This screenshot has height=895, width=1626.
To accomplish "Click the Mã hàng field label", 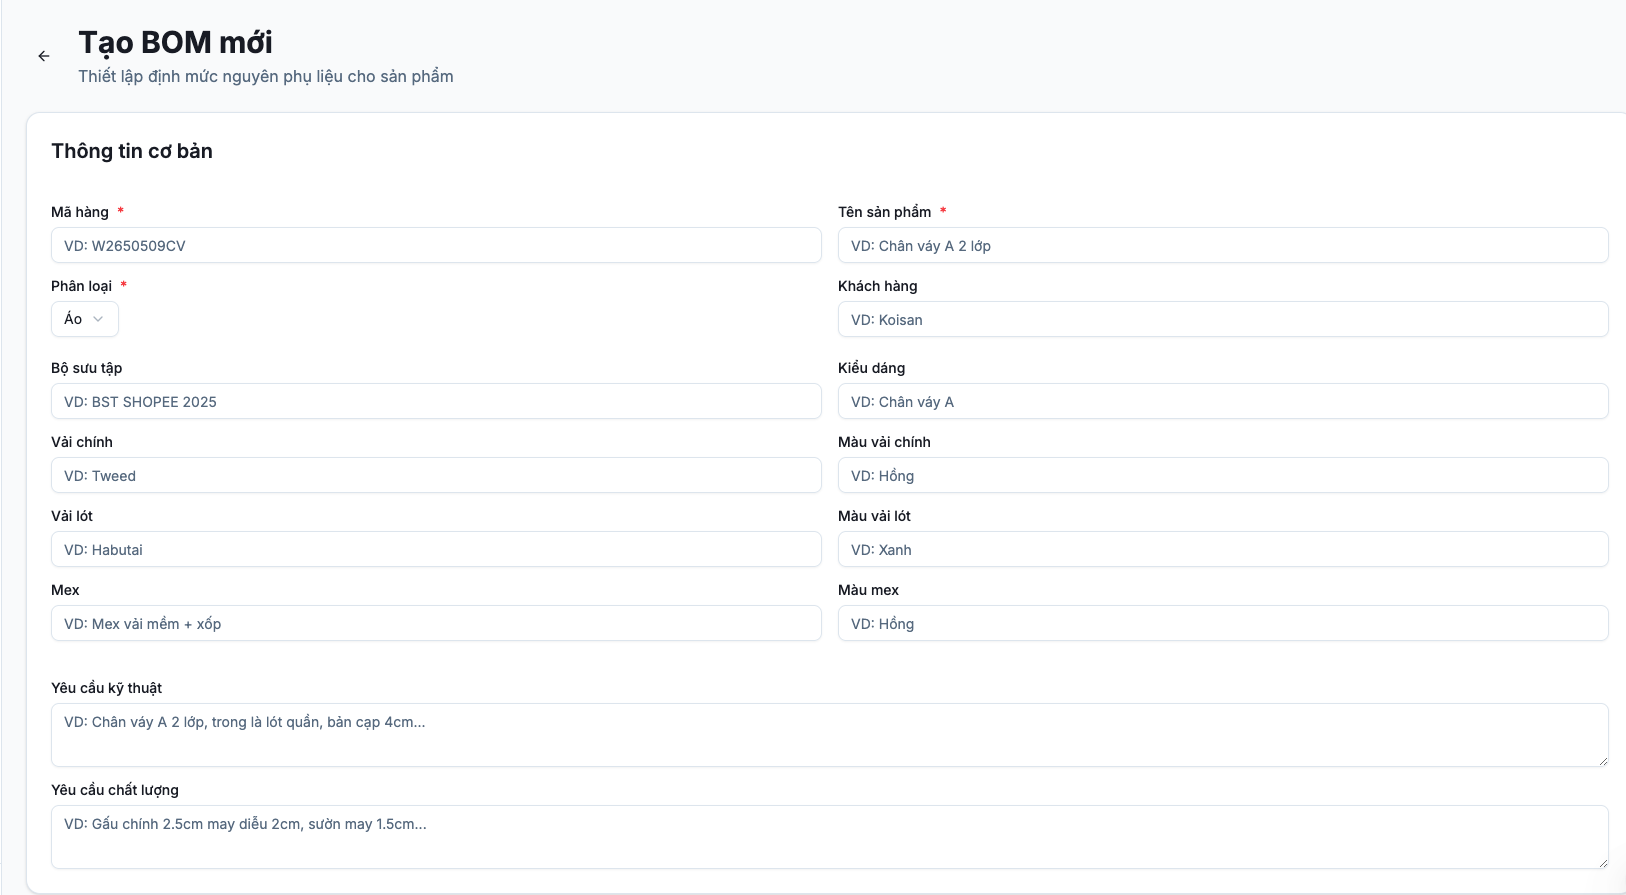I will tap(80, 212).
